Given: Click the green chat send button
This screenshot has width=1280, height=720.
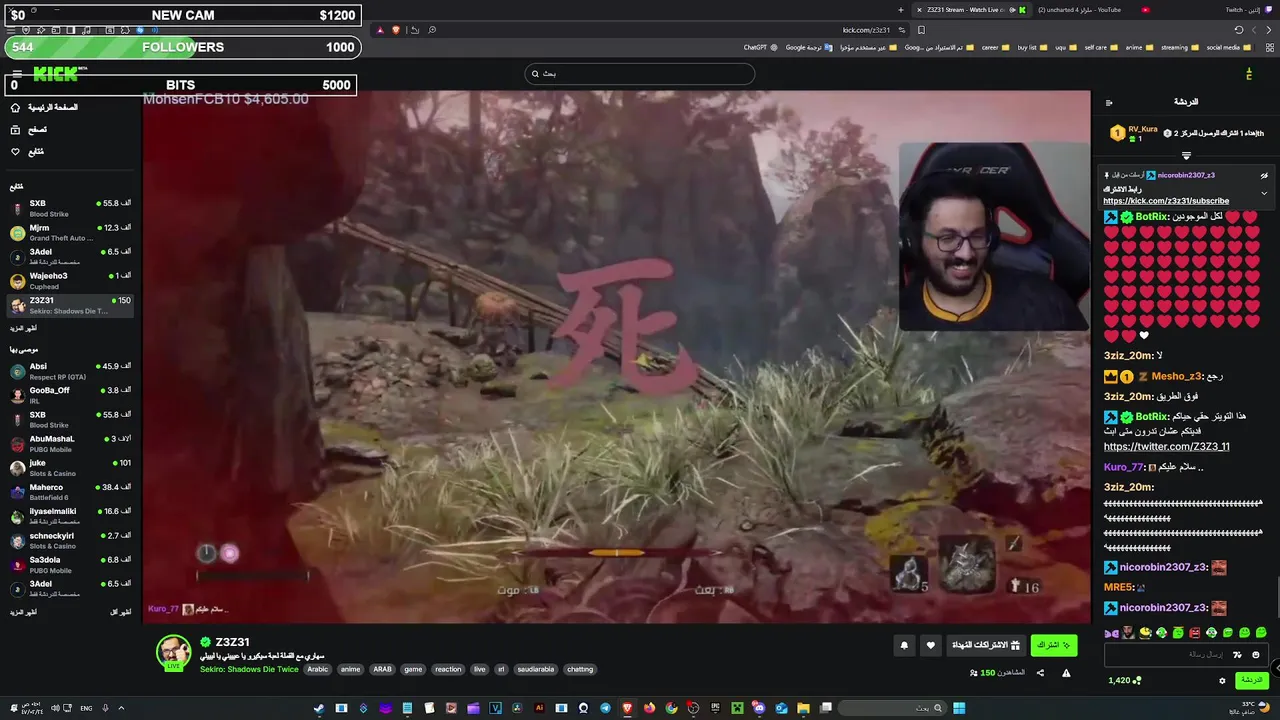Looking at the screenshot, I should (x=1251, y=680).
